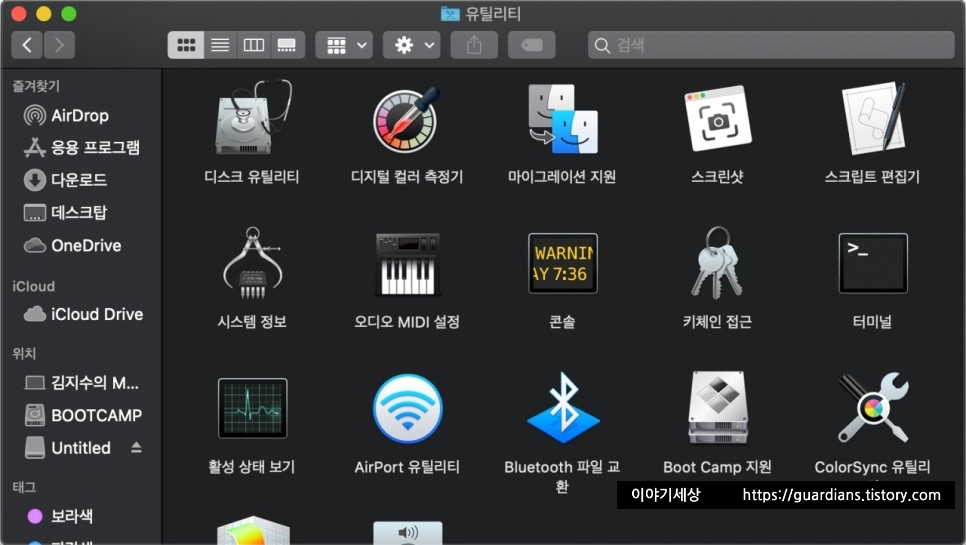
Task: Click the edit tags toolbar button
Action: pyautogui.click(x=532, y=45)
